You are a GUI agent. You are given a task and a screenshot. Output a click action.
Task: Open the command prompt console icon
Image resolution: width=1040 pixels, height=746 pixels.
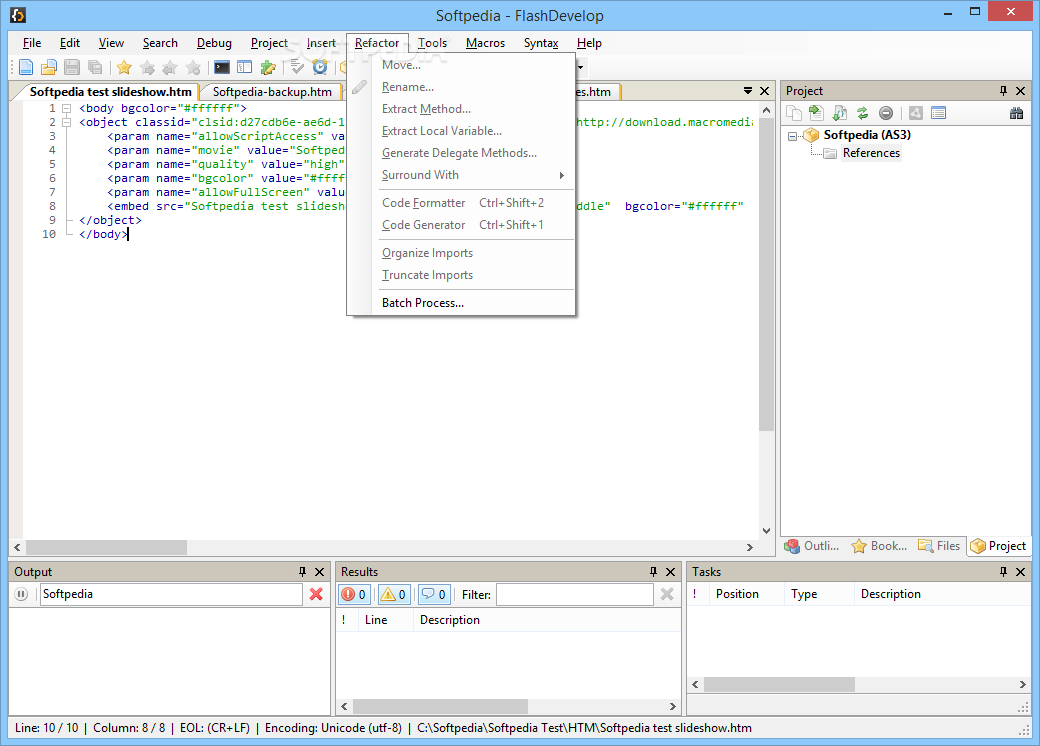point(222,67)
